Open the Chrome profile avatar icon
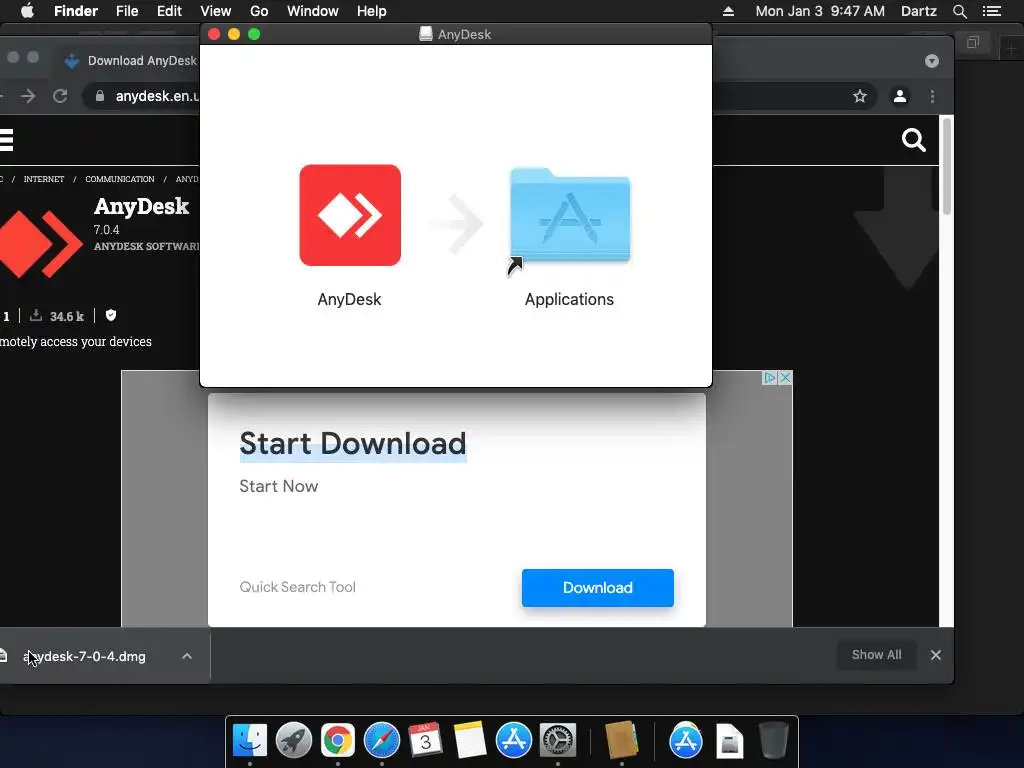 click(899, 97)
